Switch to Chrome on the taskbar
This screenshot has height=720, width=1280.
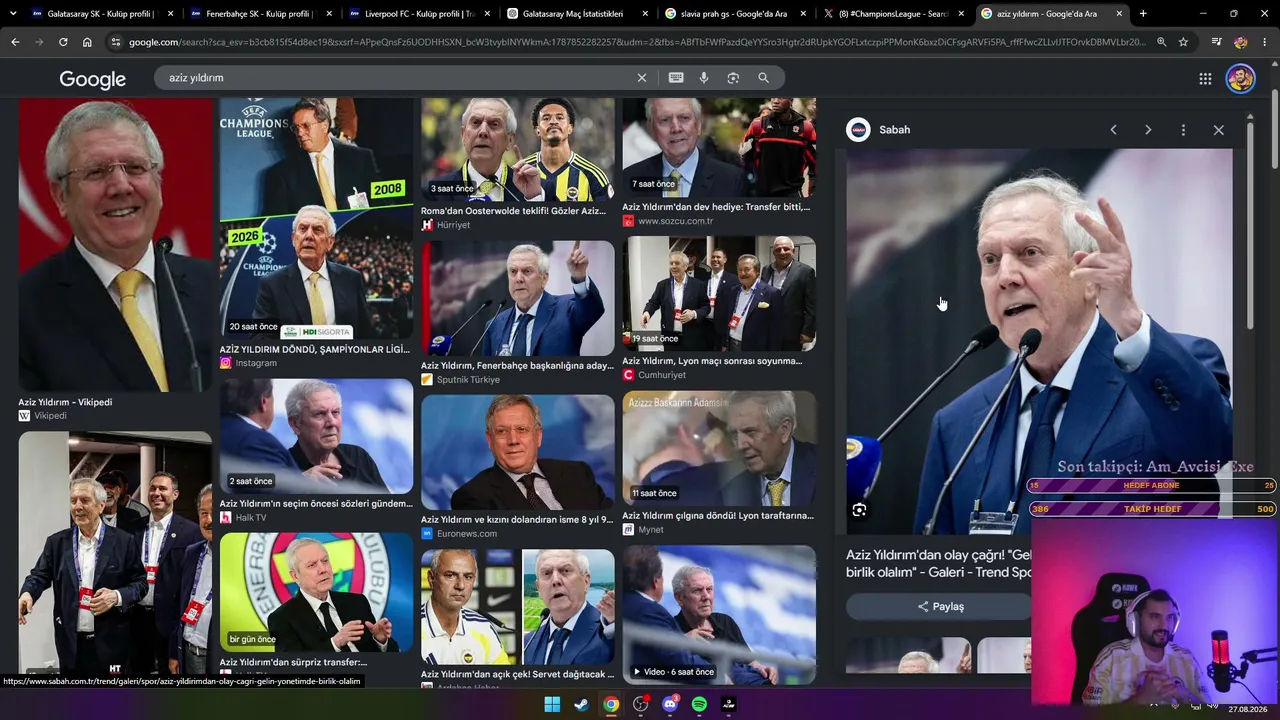(x=611, y=704)
